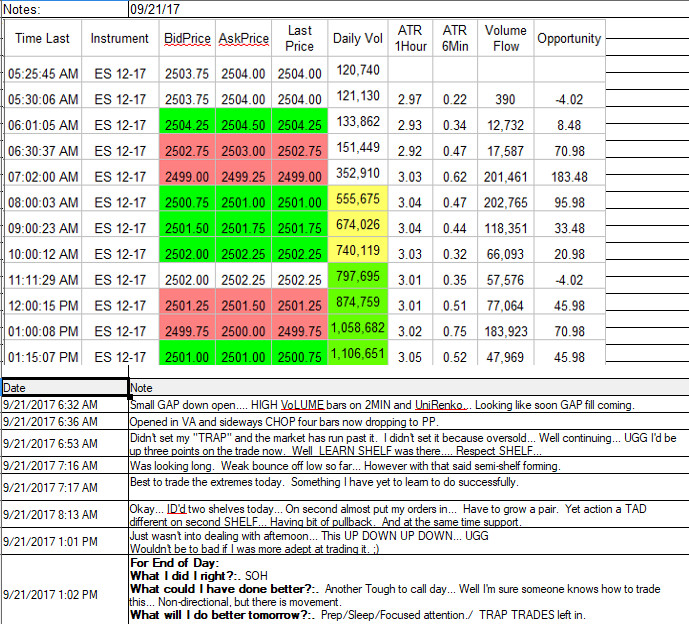The height and width of the screenshot is (624, 689).
Task: Select the daily volume cell 1,058,682
Action: (358, 327)
